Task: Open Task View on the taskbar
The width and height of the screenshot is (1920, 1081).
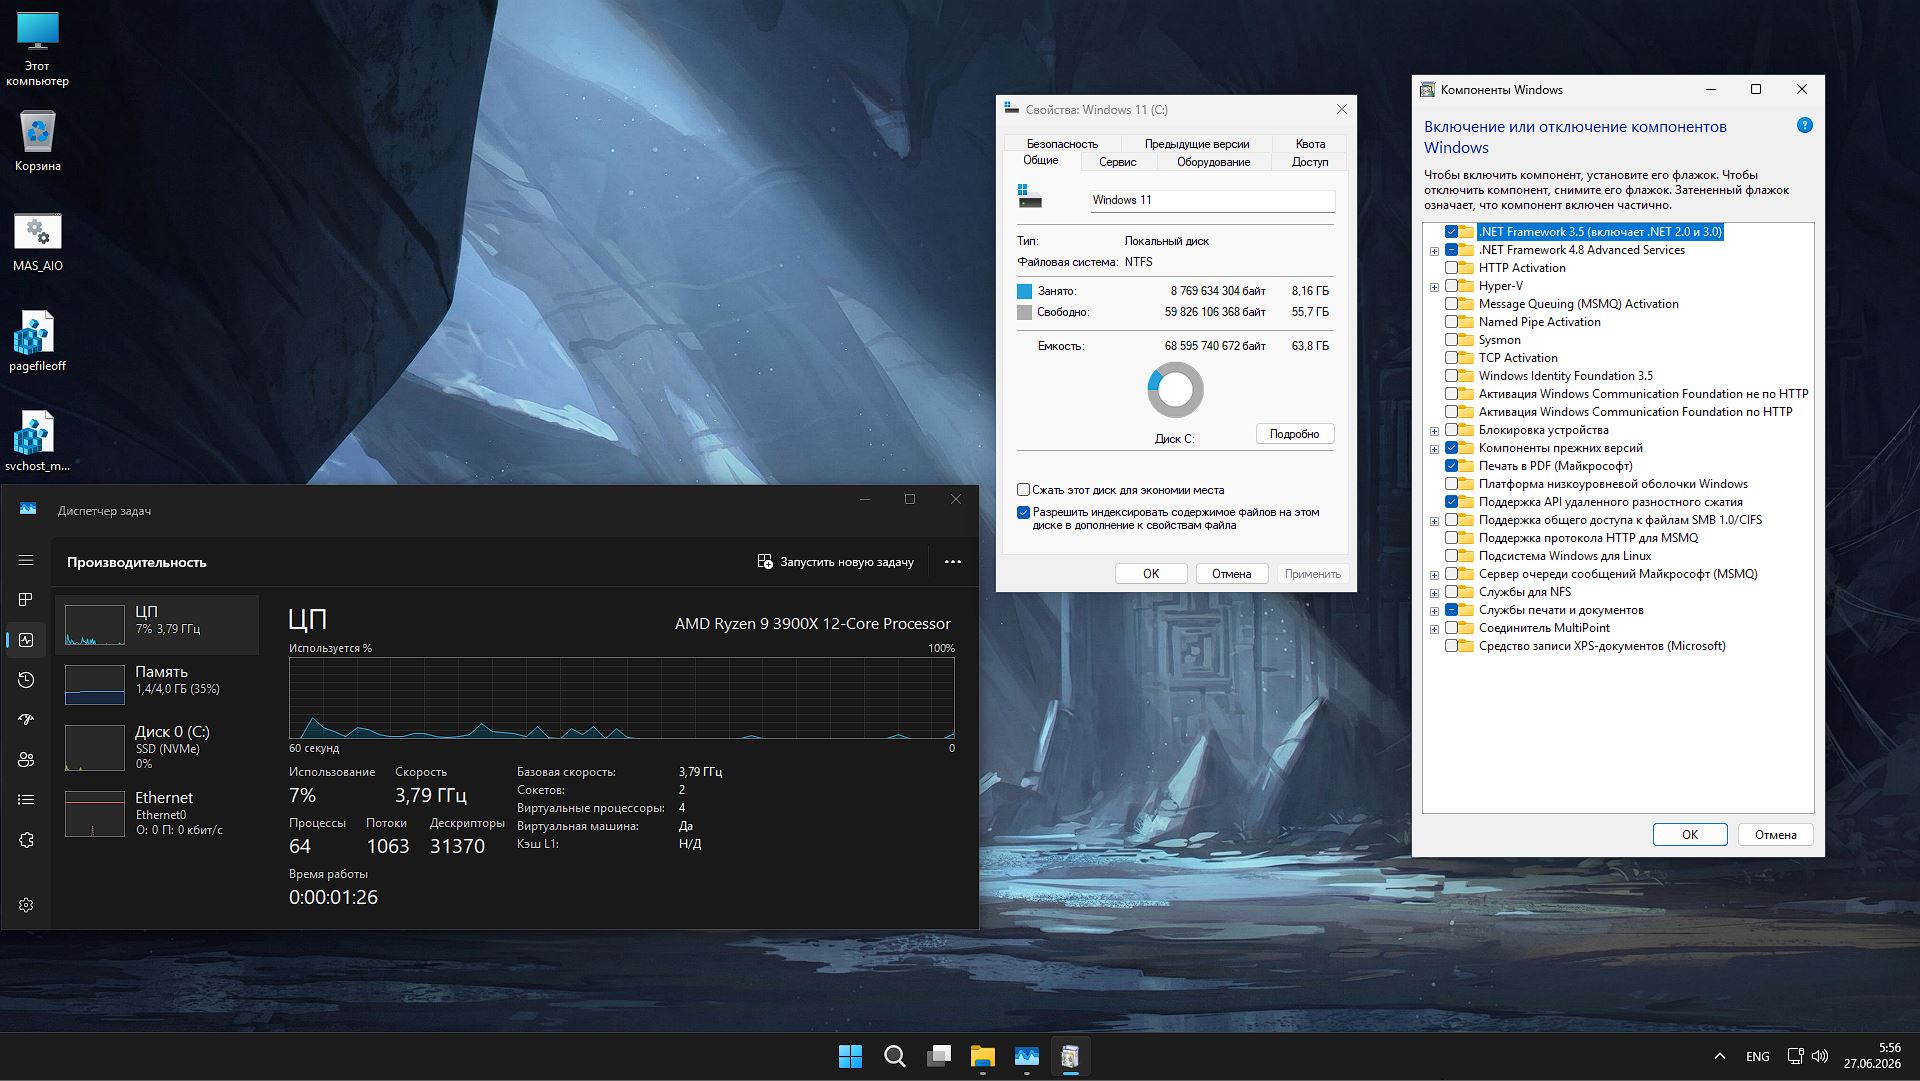Action: [939, 1056]
